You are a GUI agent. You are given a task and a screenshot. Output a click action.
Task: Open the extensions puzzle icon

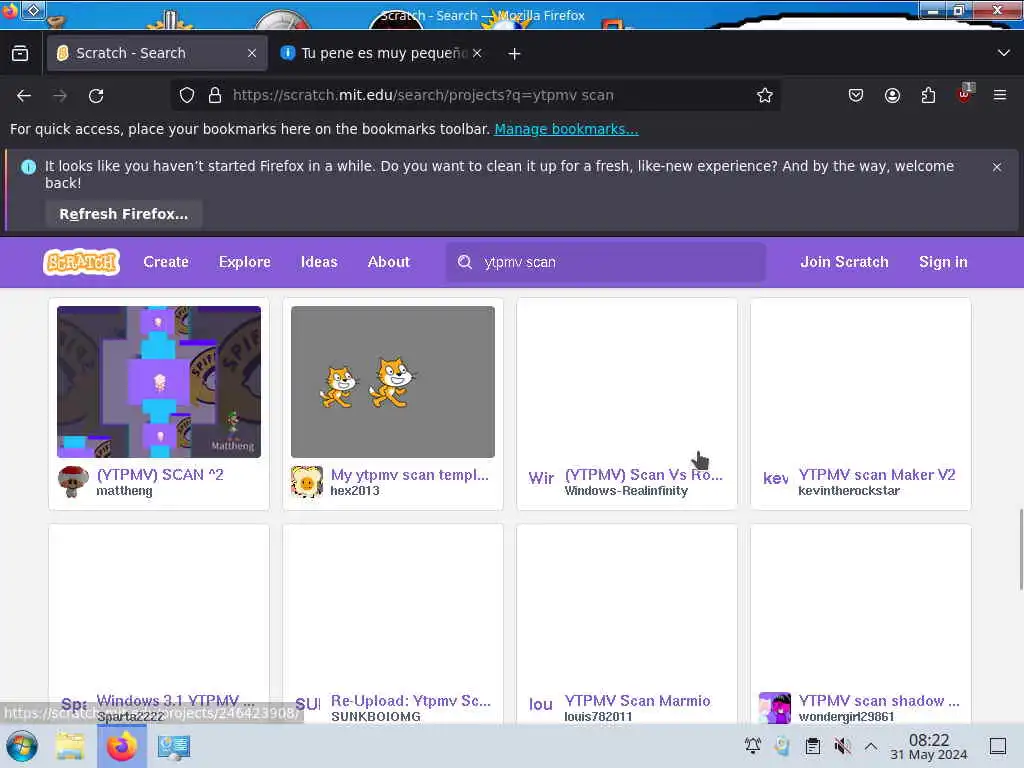[928, 95]
